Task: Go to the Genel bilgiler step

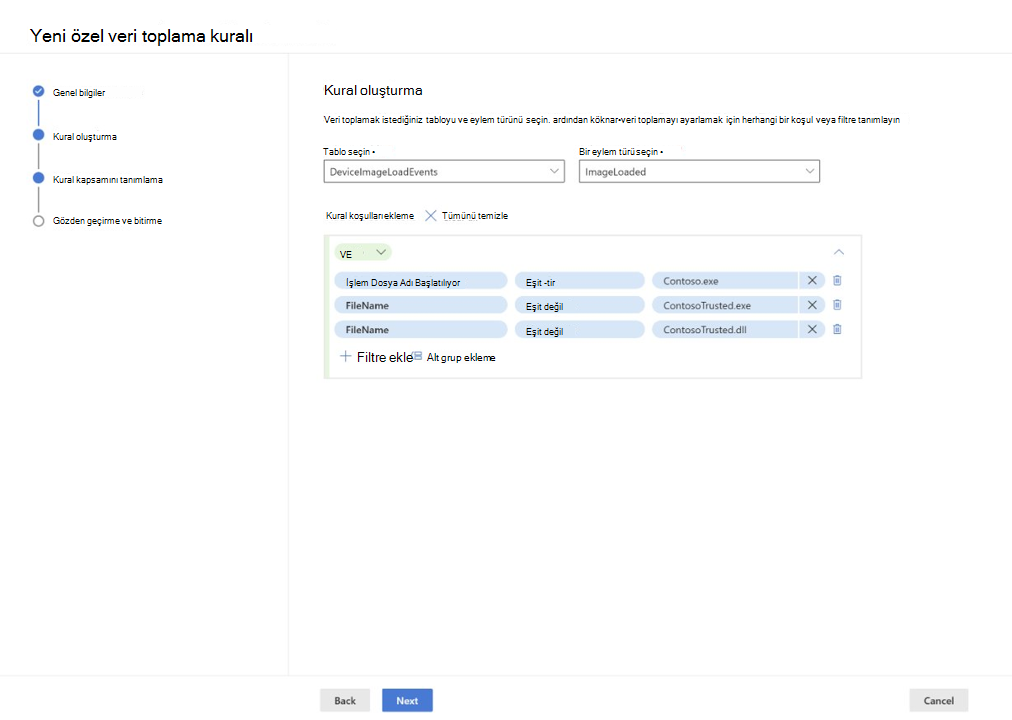Action: (x=79, y=92)
